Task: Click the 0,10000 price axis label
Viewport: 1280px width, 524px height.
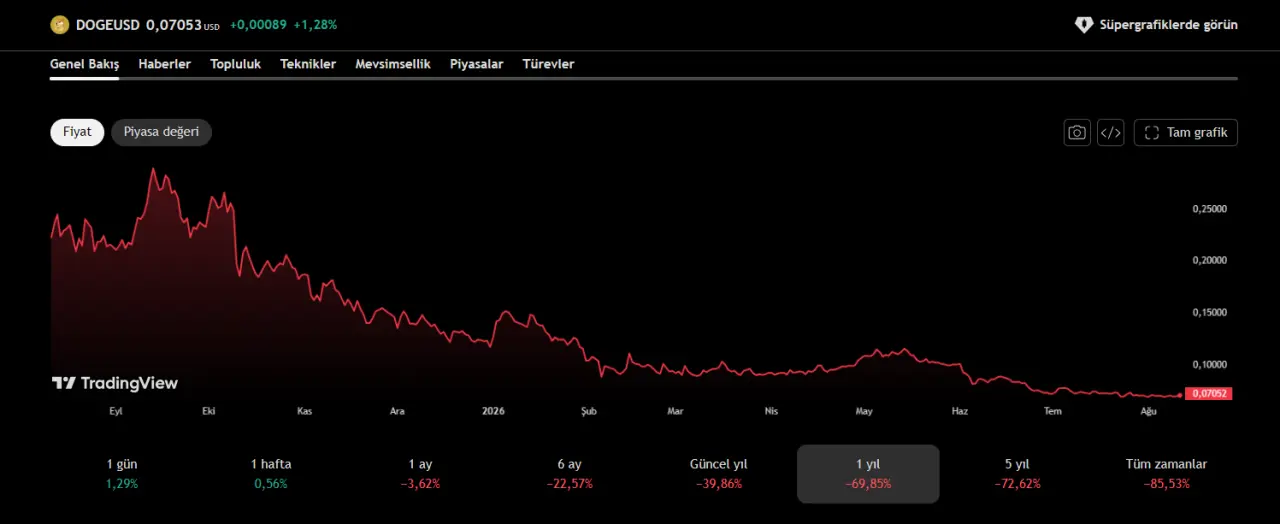Action: pyautogui.click(x=1209, y=364)
